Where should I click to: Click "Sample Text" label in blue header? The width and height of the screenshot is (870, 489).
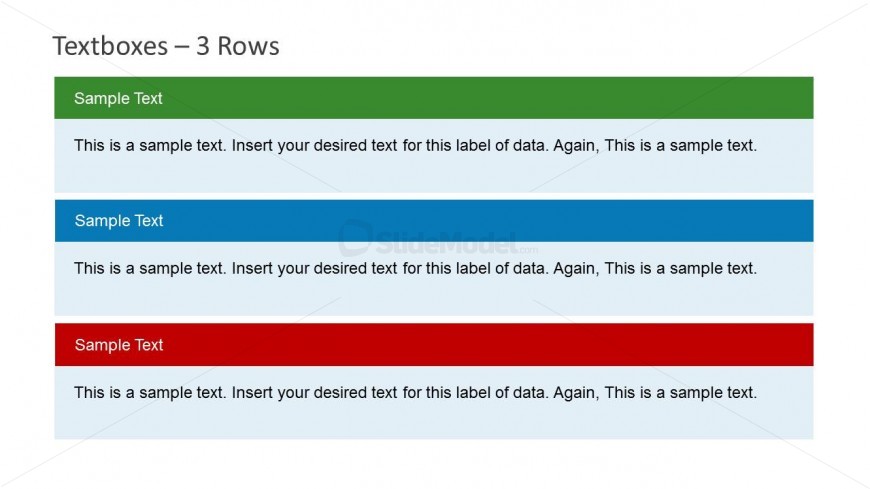(118, 221)
